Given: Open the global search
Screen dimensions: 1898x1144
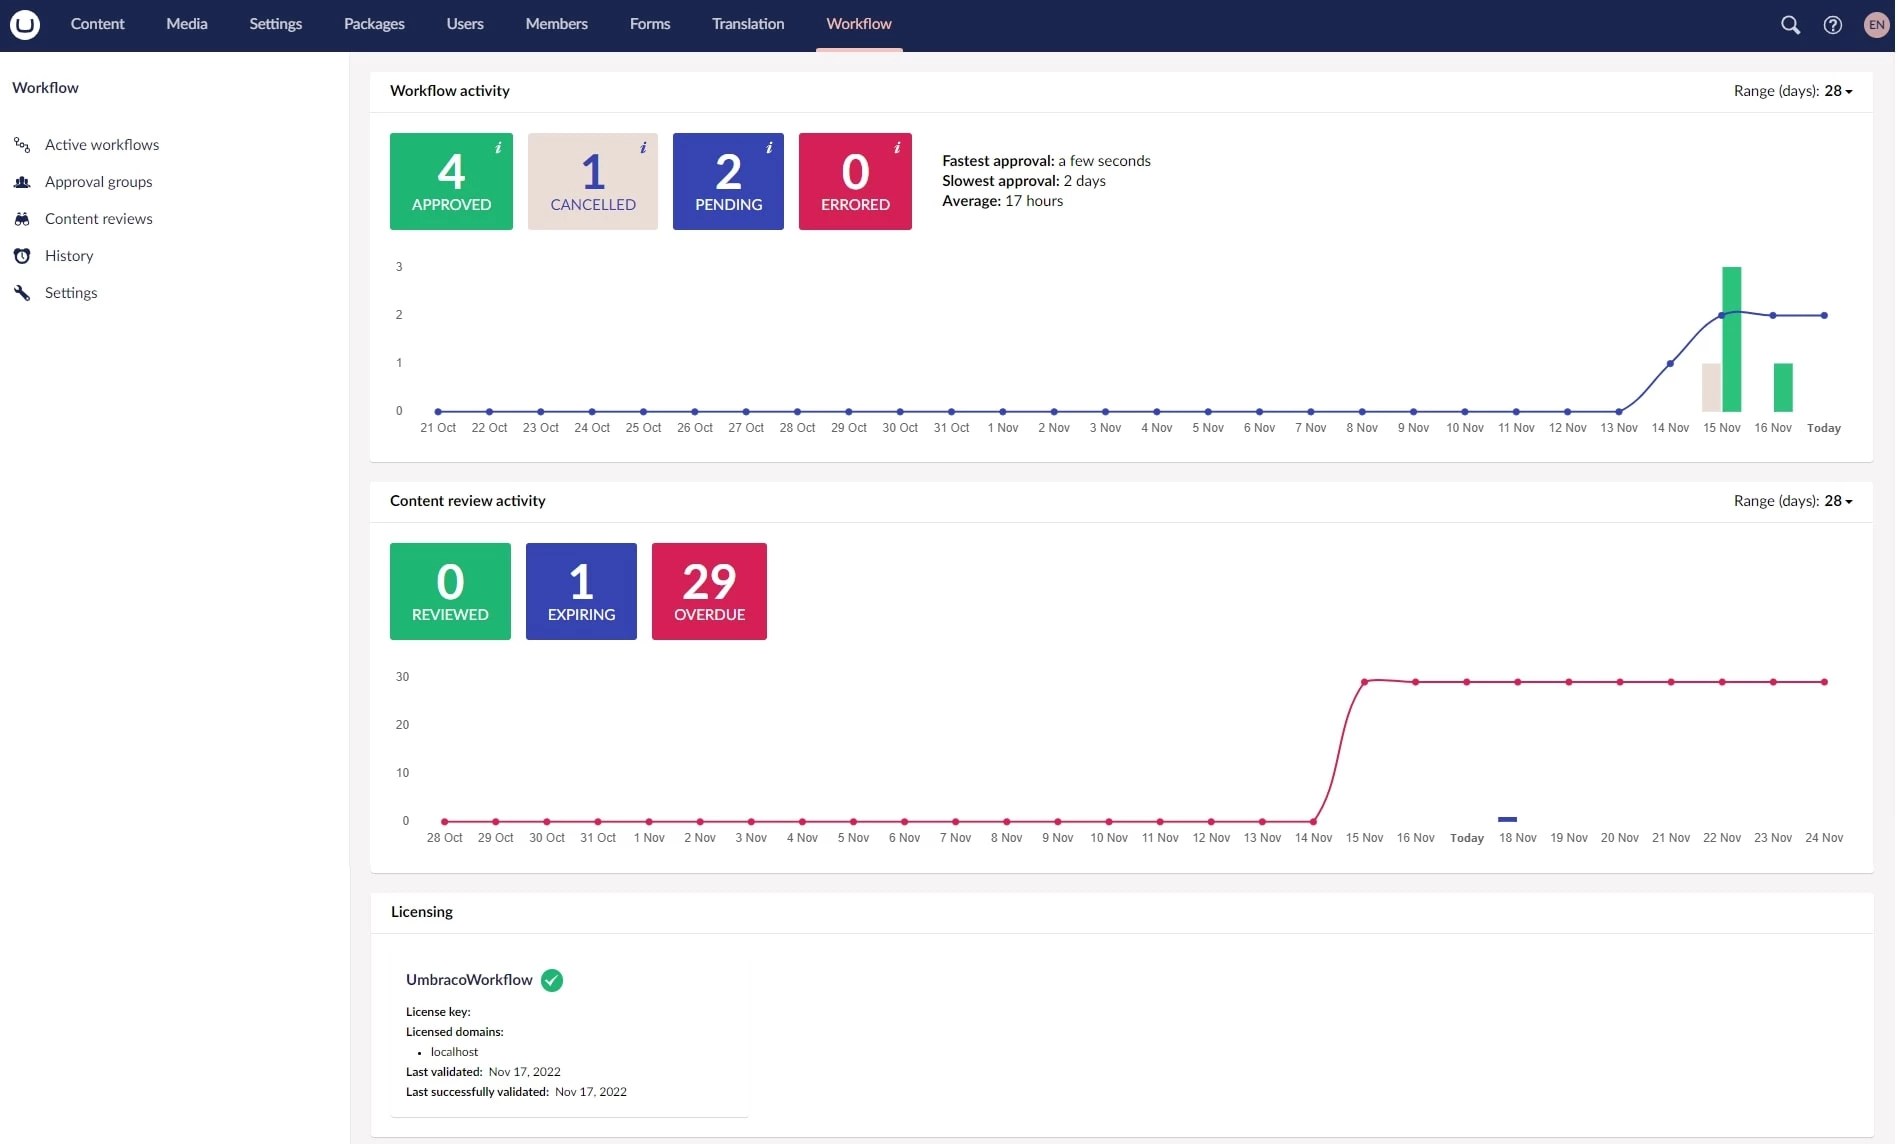Looking at the screenshot, I should click(1790, 24).
